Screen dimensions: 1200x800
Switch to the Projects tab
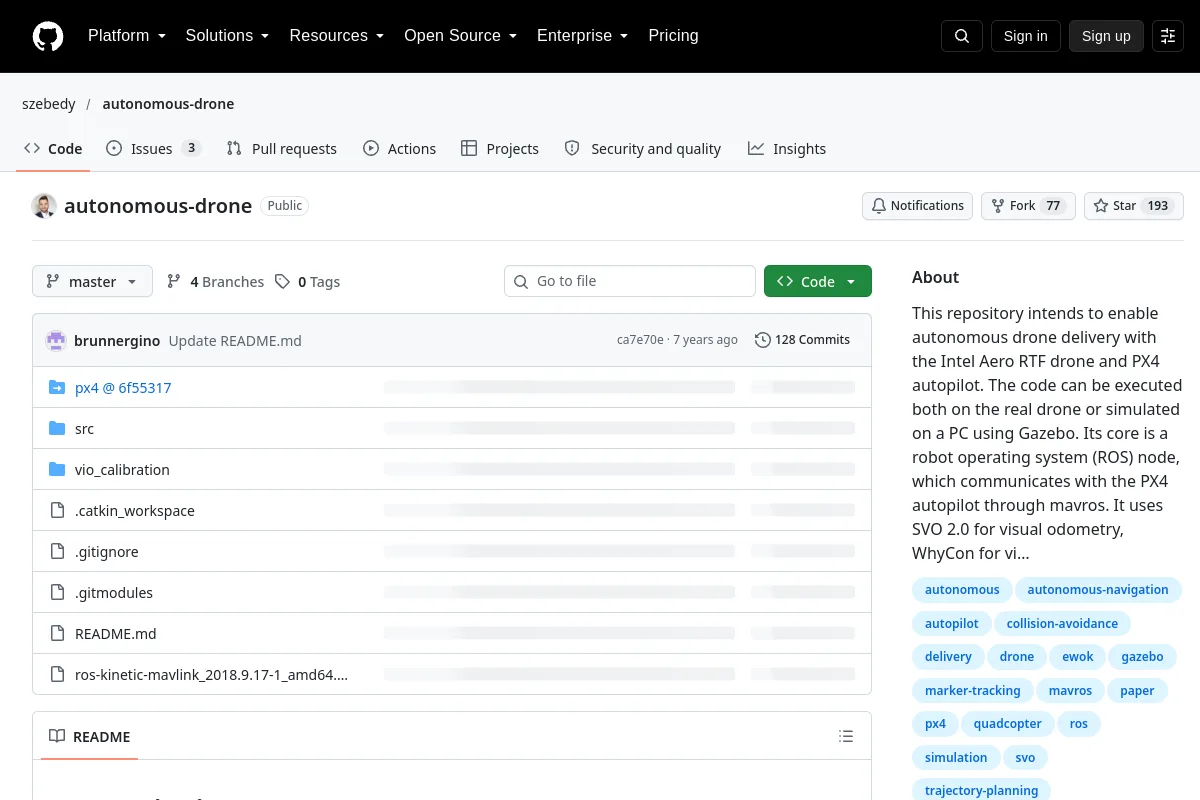[500, 148]
